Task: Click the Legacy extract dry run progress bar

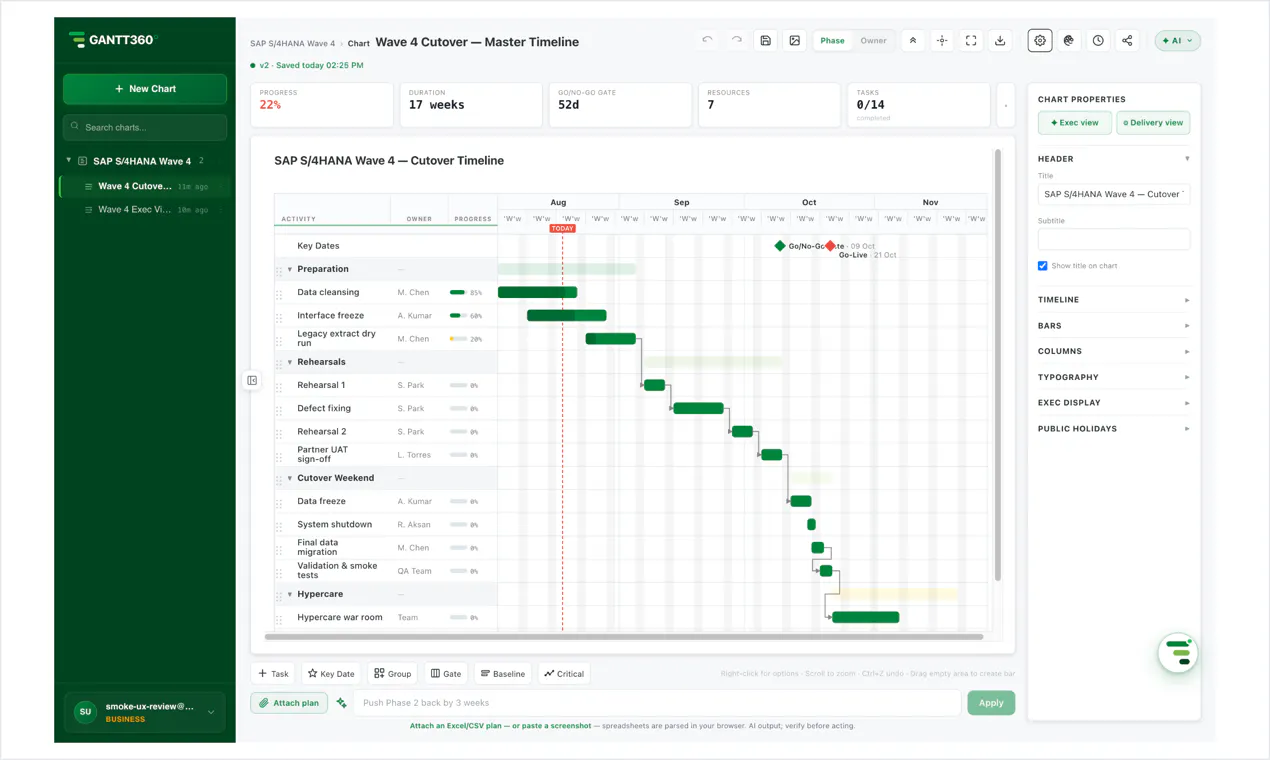Action: pos(458,339)
